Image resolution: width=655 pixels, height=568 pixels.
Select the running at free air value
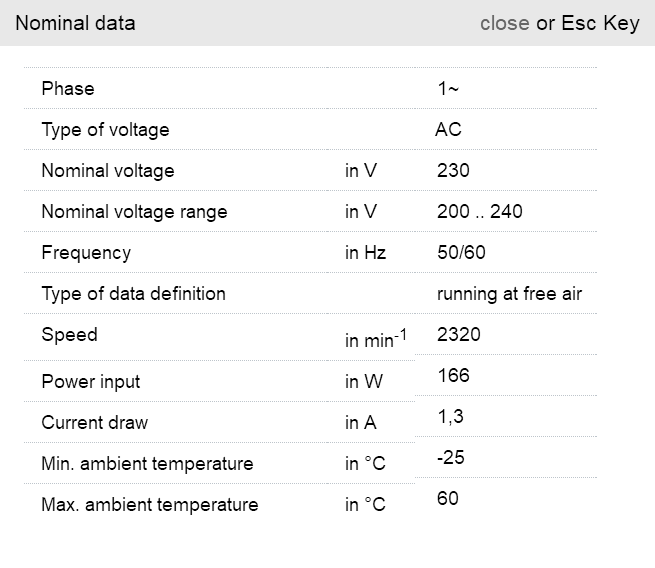[x=509, y=294]
